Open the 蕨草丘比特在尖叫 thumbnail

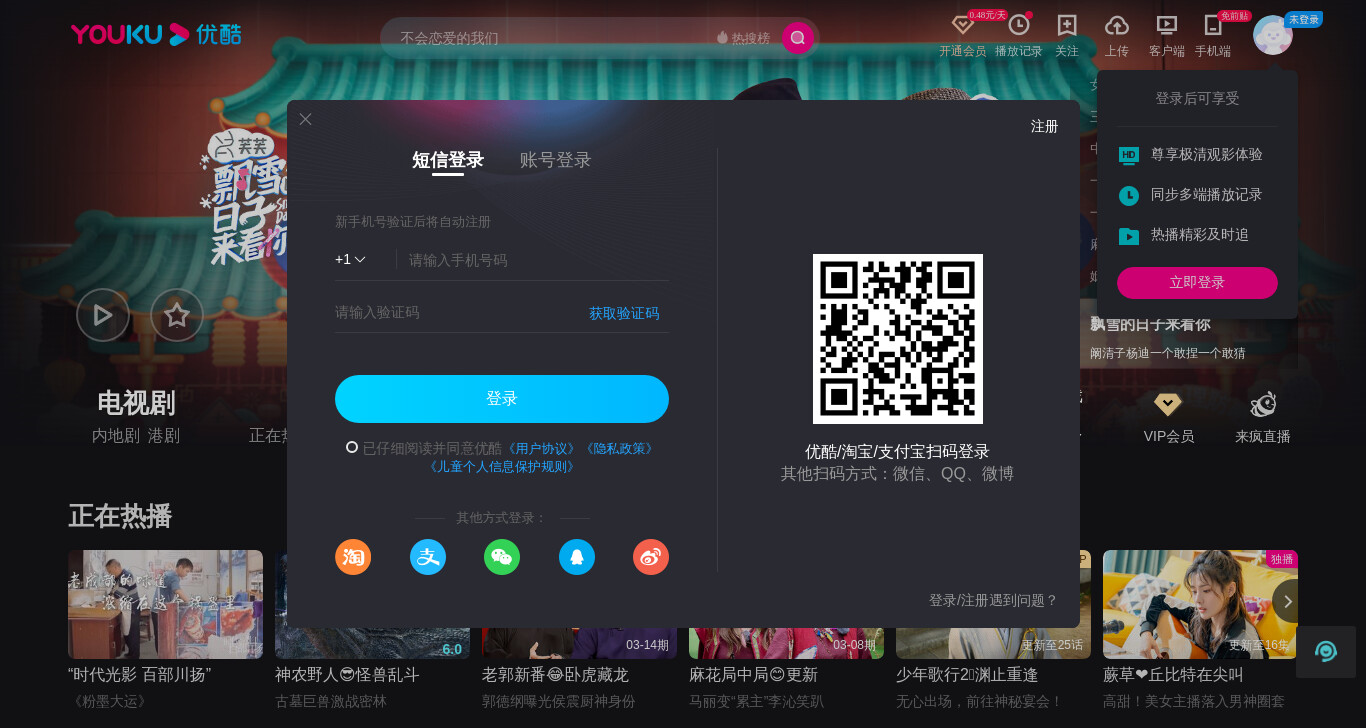tap(1200, 604)
